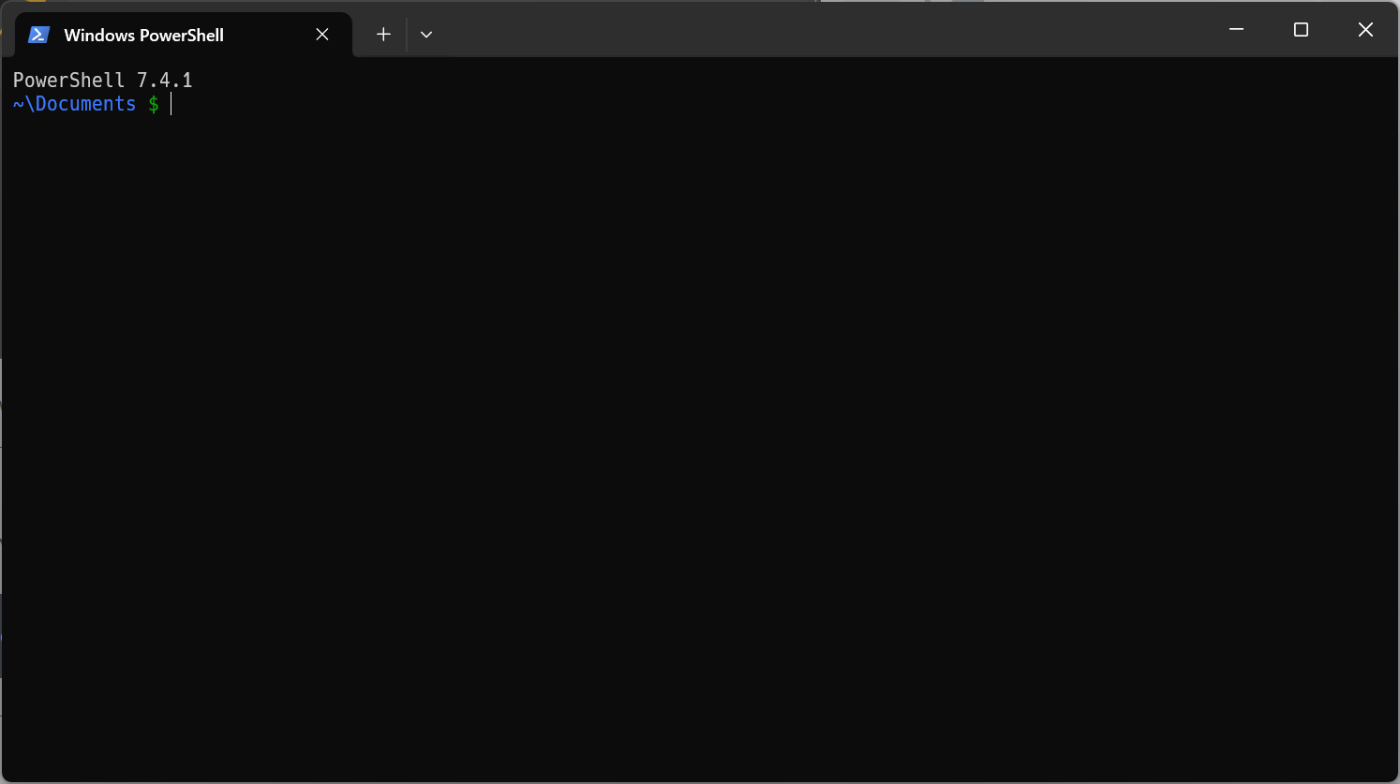
Task: Minimize the terminal window
Action: coord(1236,30)
